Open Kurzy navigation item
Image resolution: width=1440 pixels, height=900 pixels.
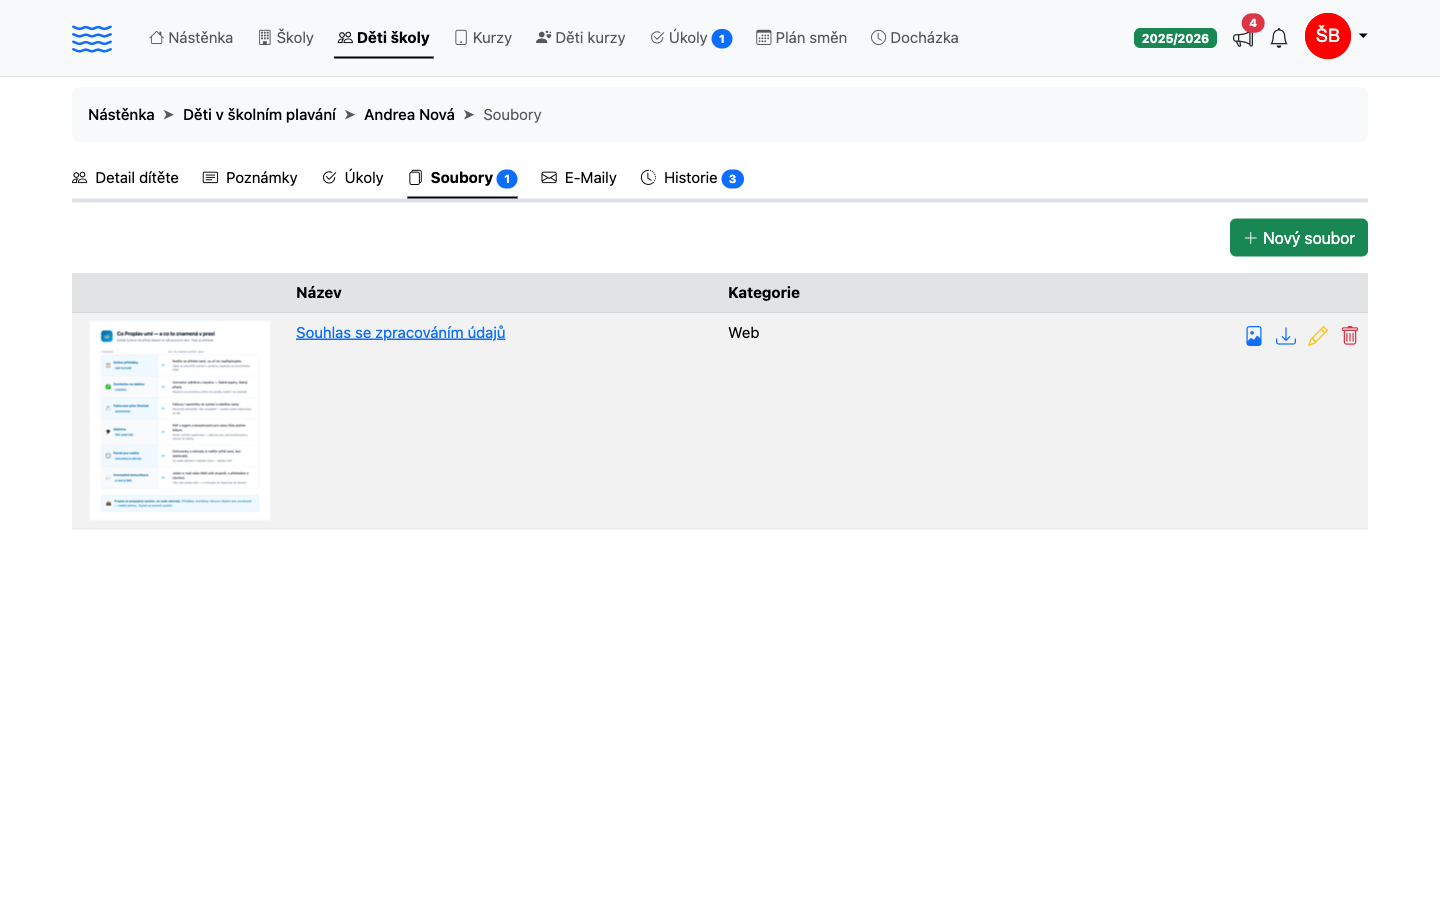[483, 38]
